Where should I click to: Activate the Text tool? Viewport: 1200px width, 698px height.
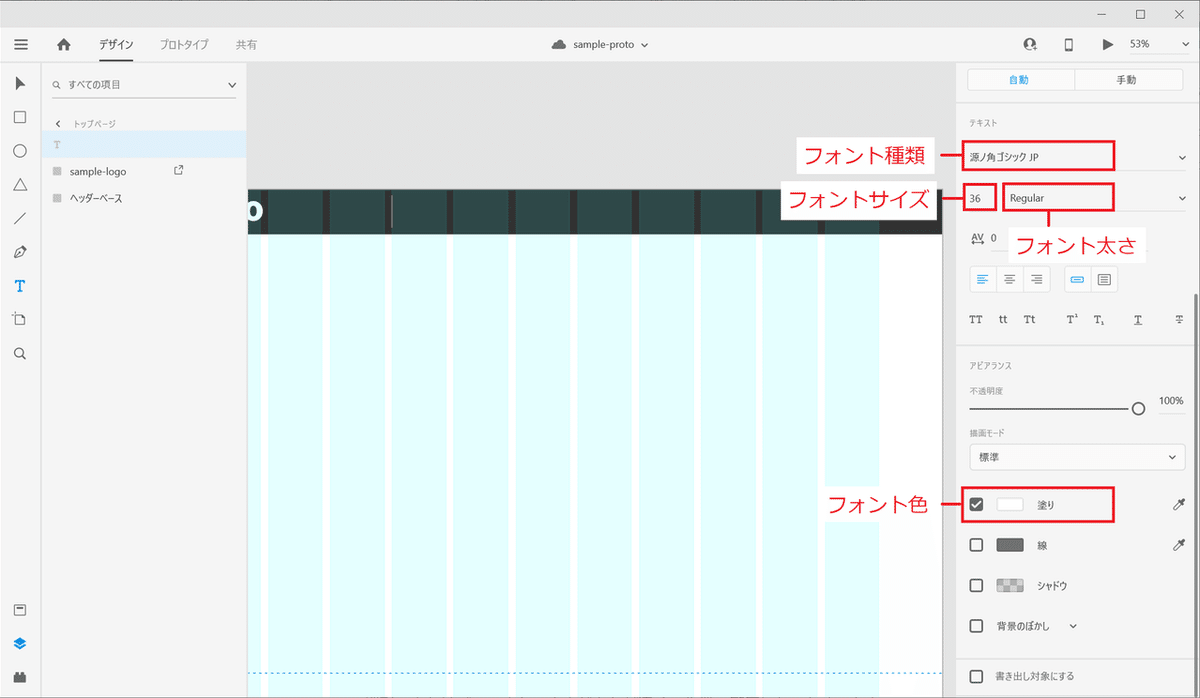[20, 286]
